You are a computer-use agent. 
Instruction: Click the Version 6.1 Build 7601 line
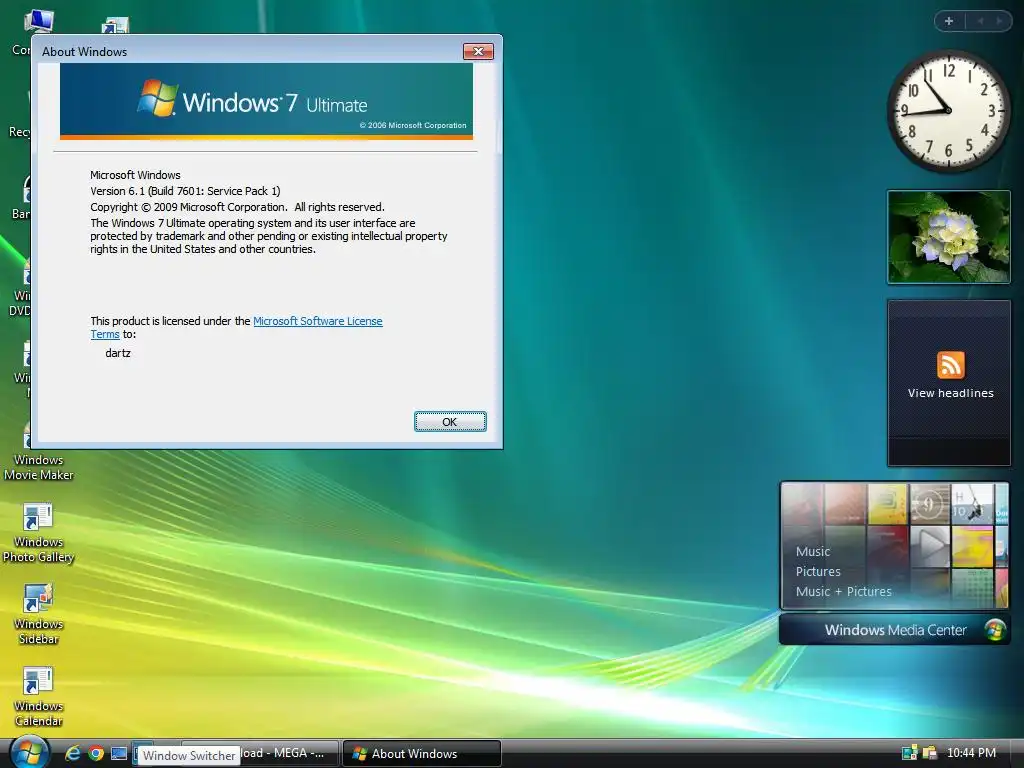click(x=185, y=191)
